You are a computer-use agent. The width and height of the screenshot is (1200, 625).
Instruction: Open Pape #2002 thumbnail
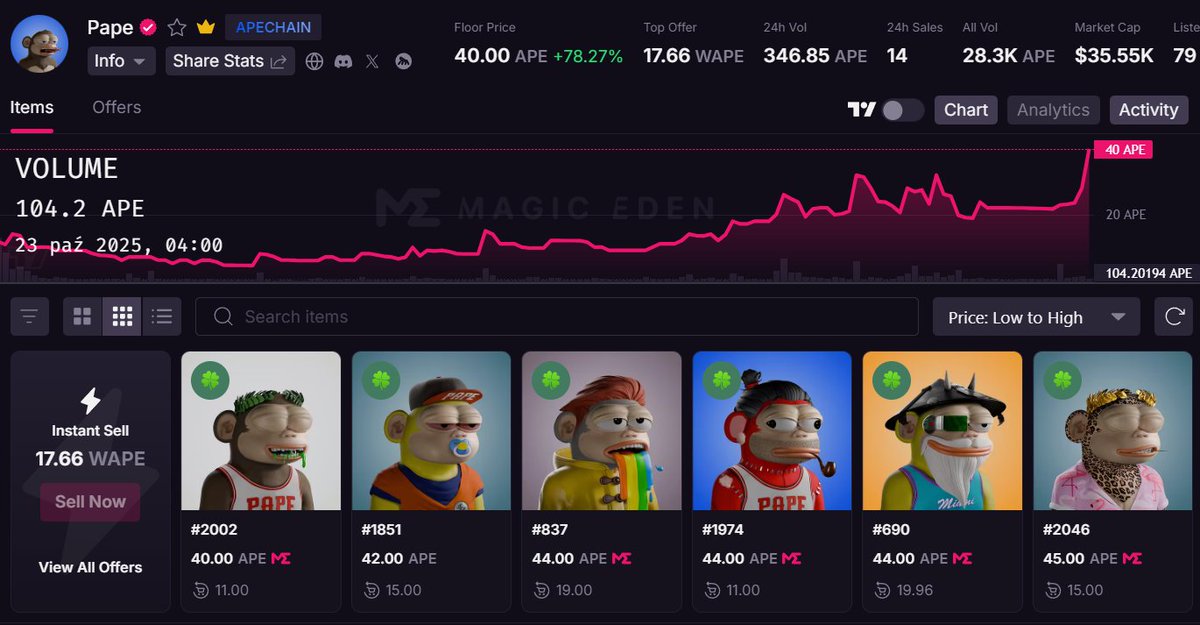(261, 431)
